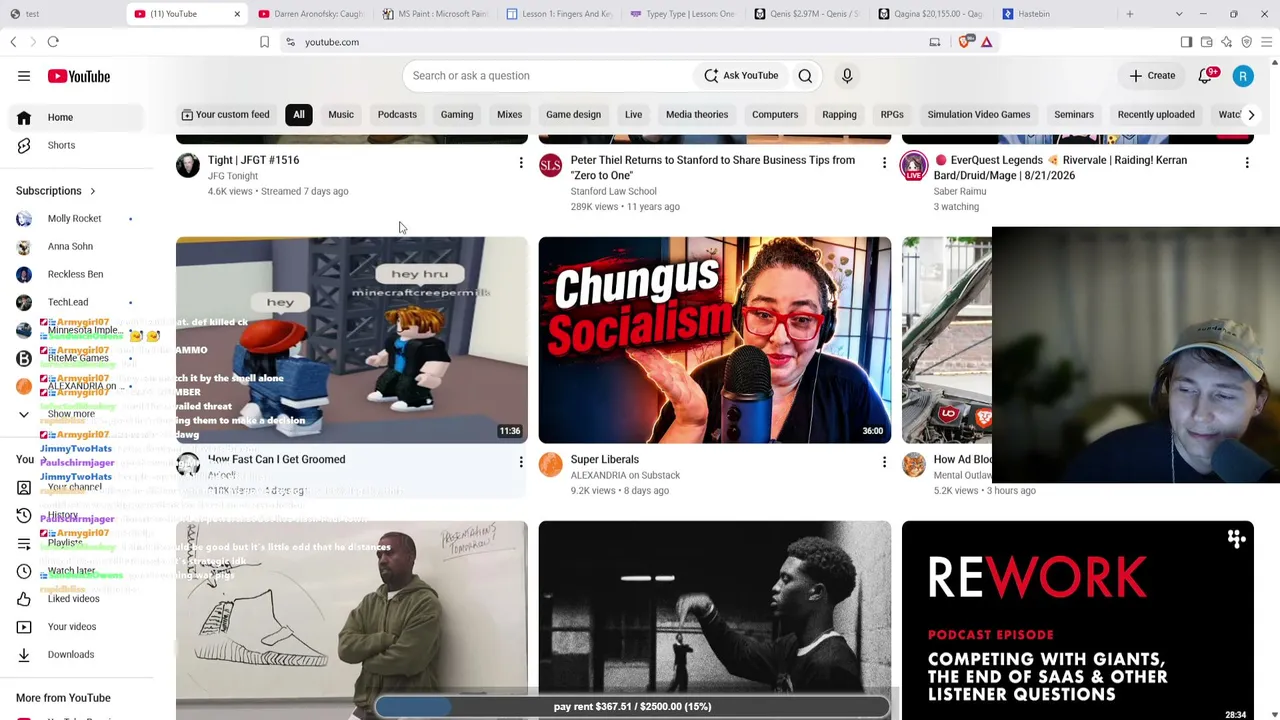Viewport: 1280px width, 720px height.
Task: Open the Brave Wallet icon
Action: click(x=1207, y=42)
